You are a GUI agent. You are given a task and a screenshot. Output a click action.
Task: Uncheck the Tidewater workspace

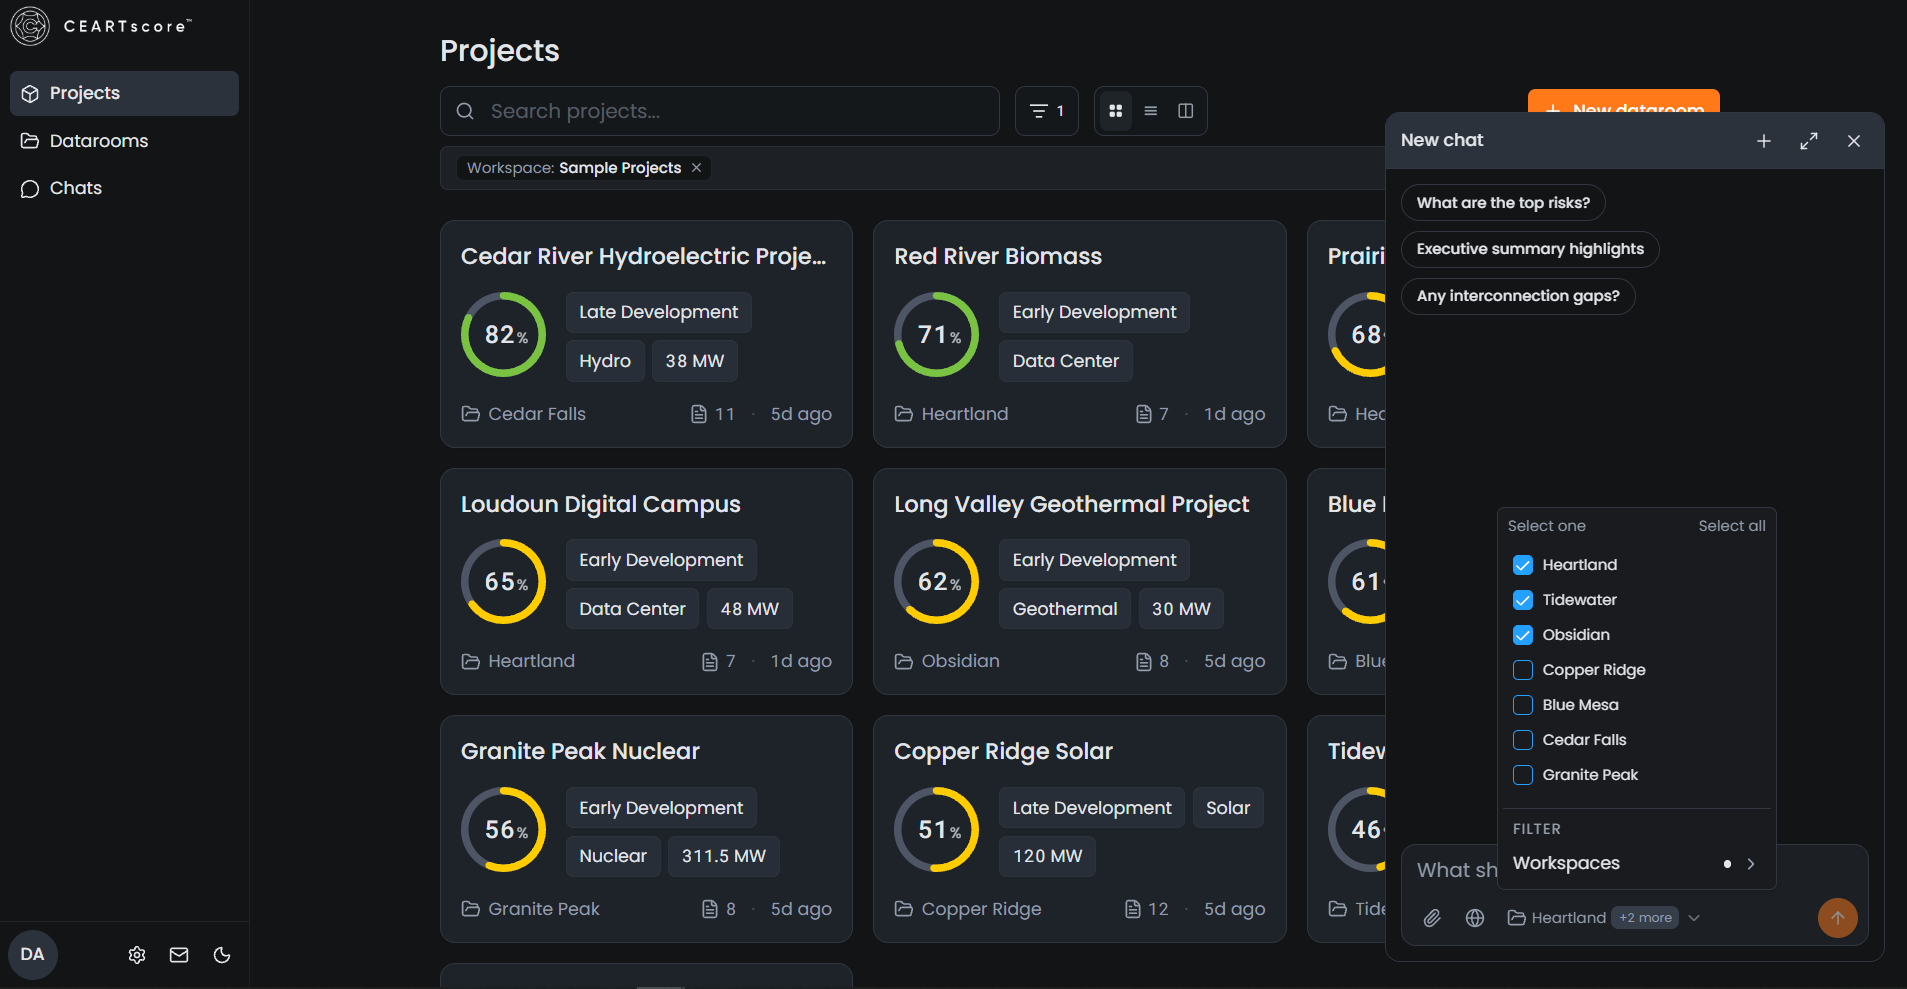click(1523, 600)
